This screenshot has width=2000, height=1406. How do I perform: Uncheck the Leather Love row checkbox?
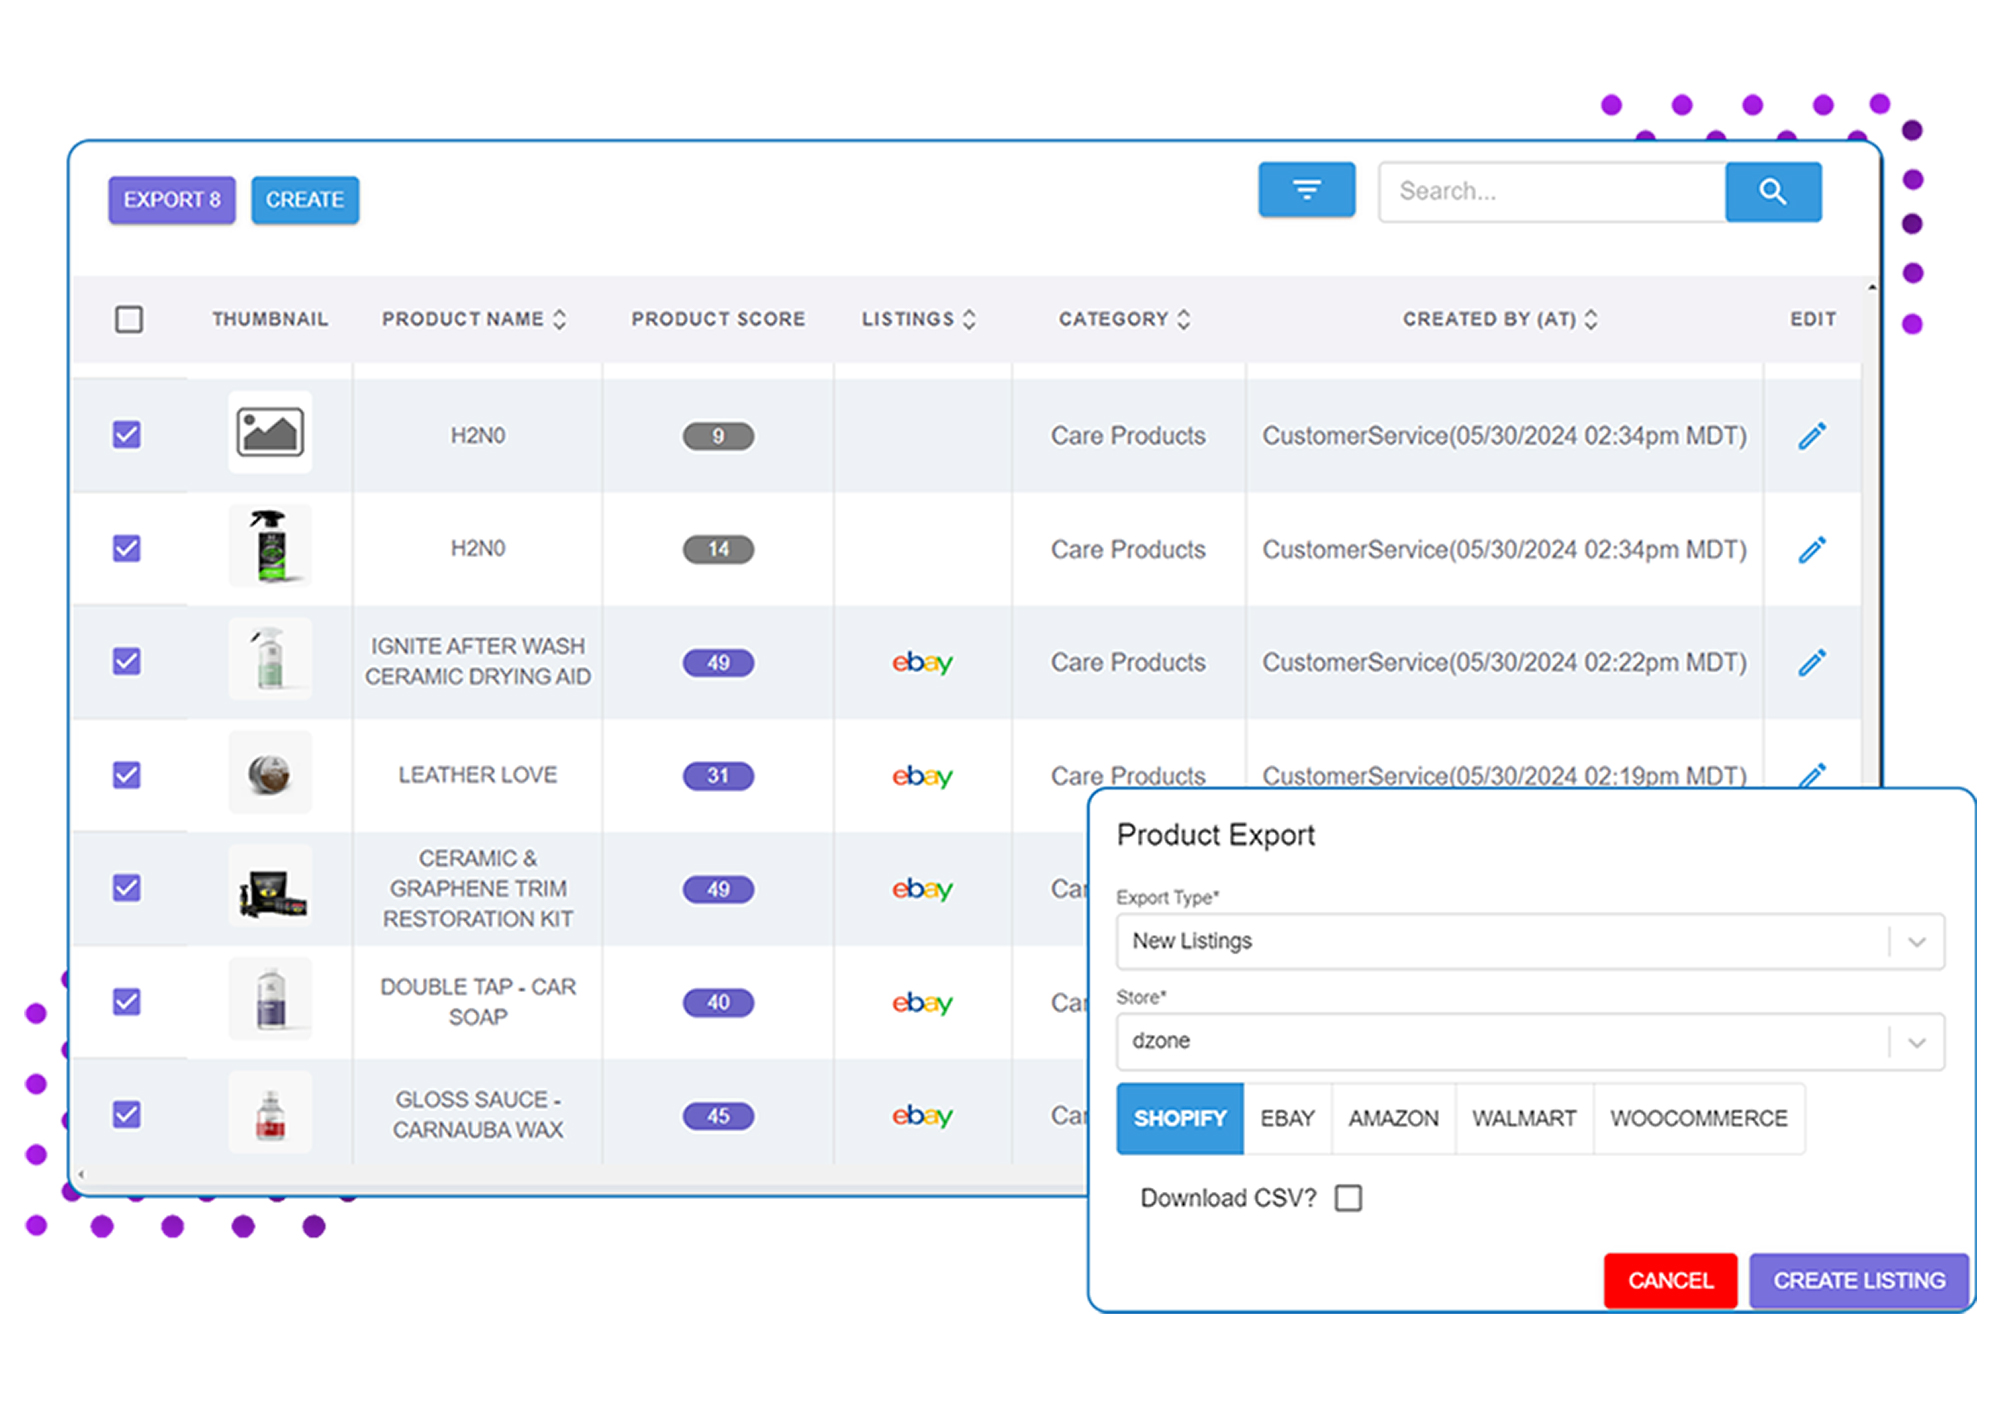click(x=127, y=775)
